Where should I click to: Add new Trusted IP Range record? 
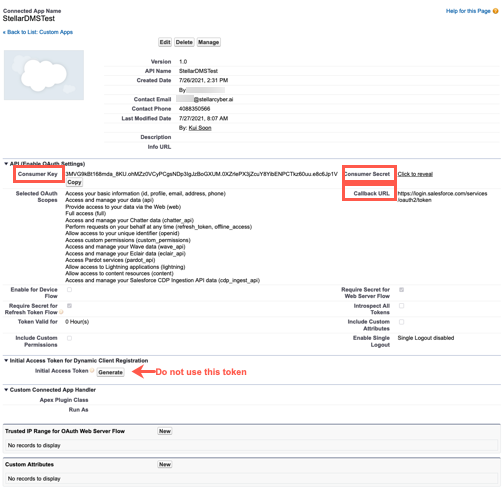pyautogui.click(x=165, y=431)
